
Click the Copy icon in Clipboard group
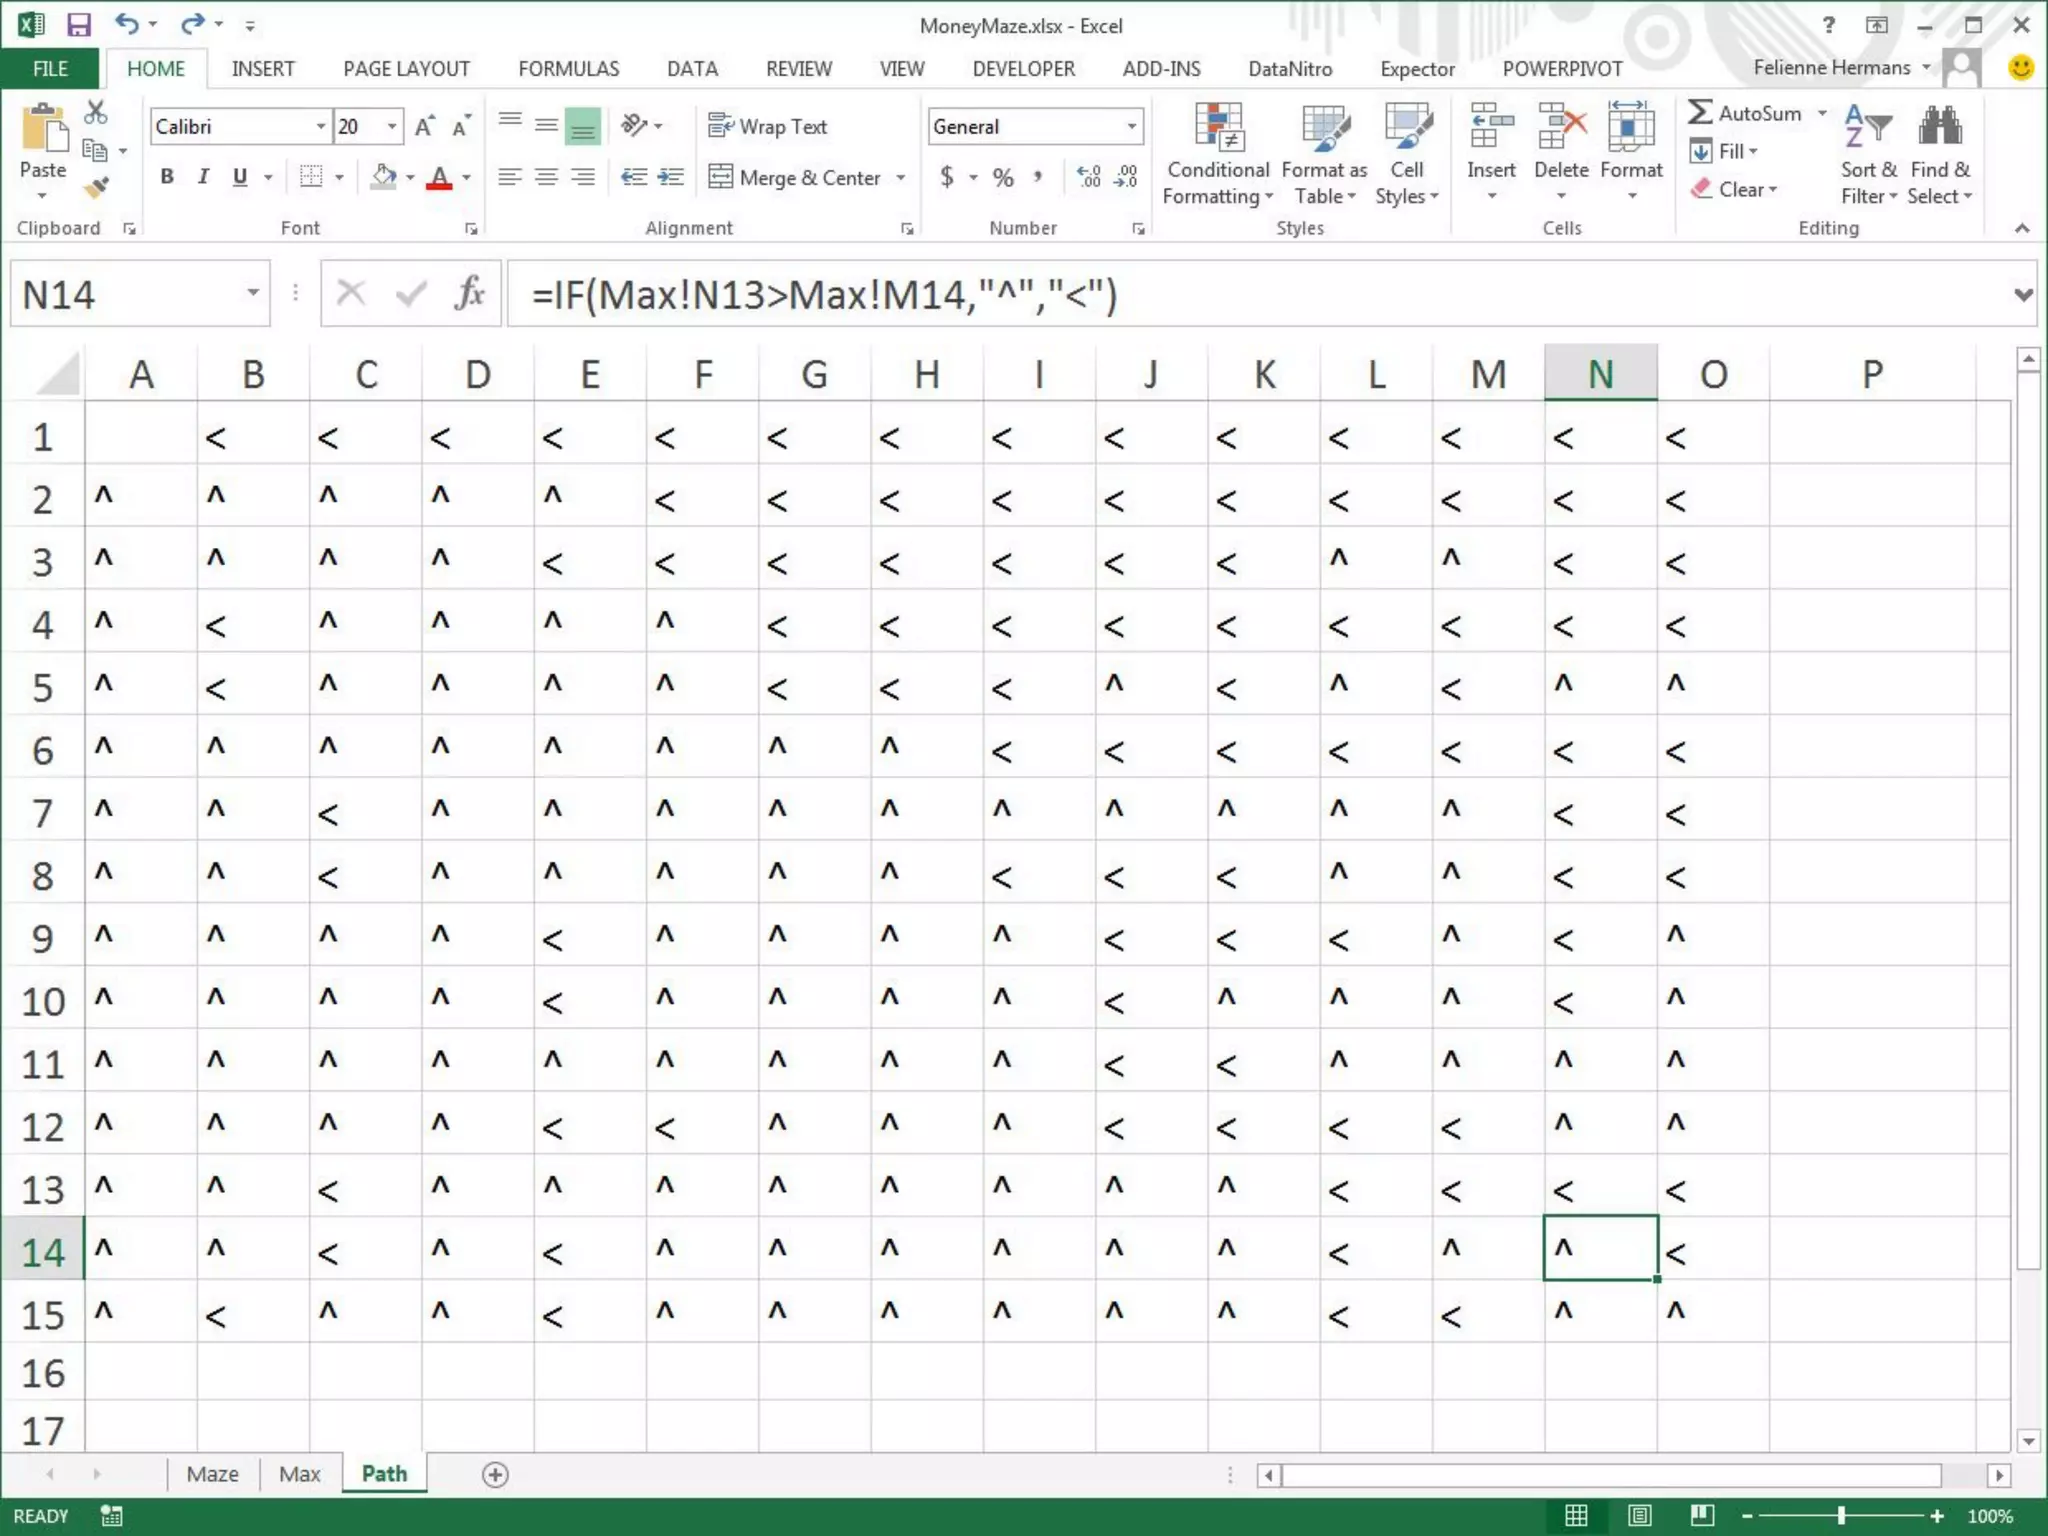click(96, 151)
